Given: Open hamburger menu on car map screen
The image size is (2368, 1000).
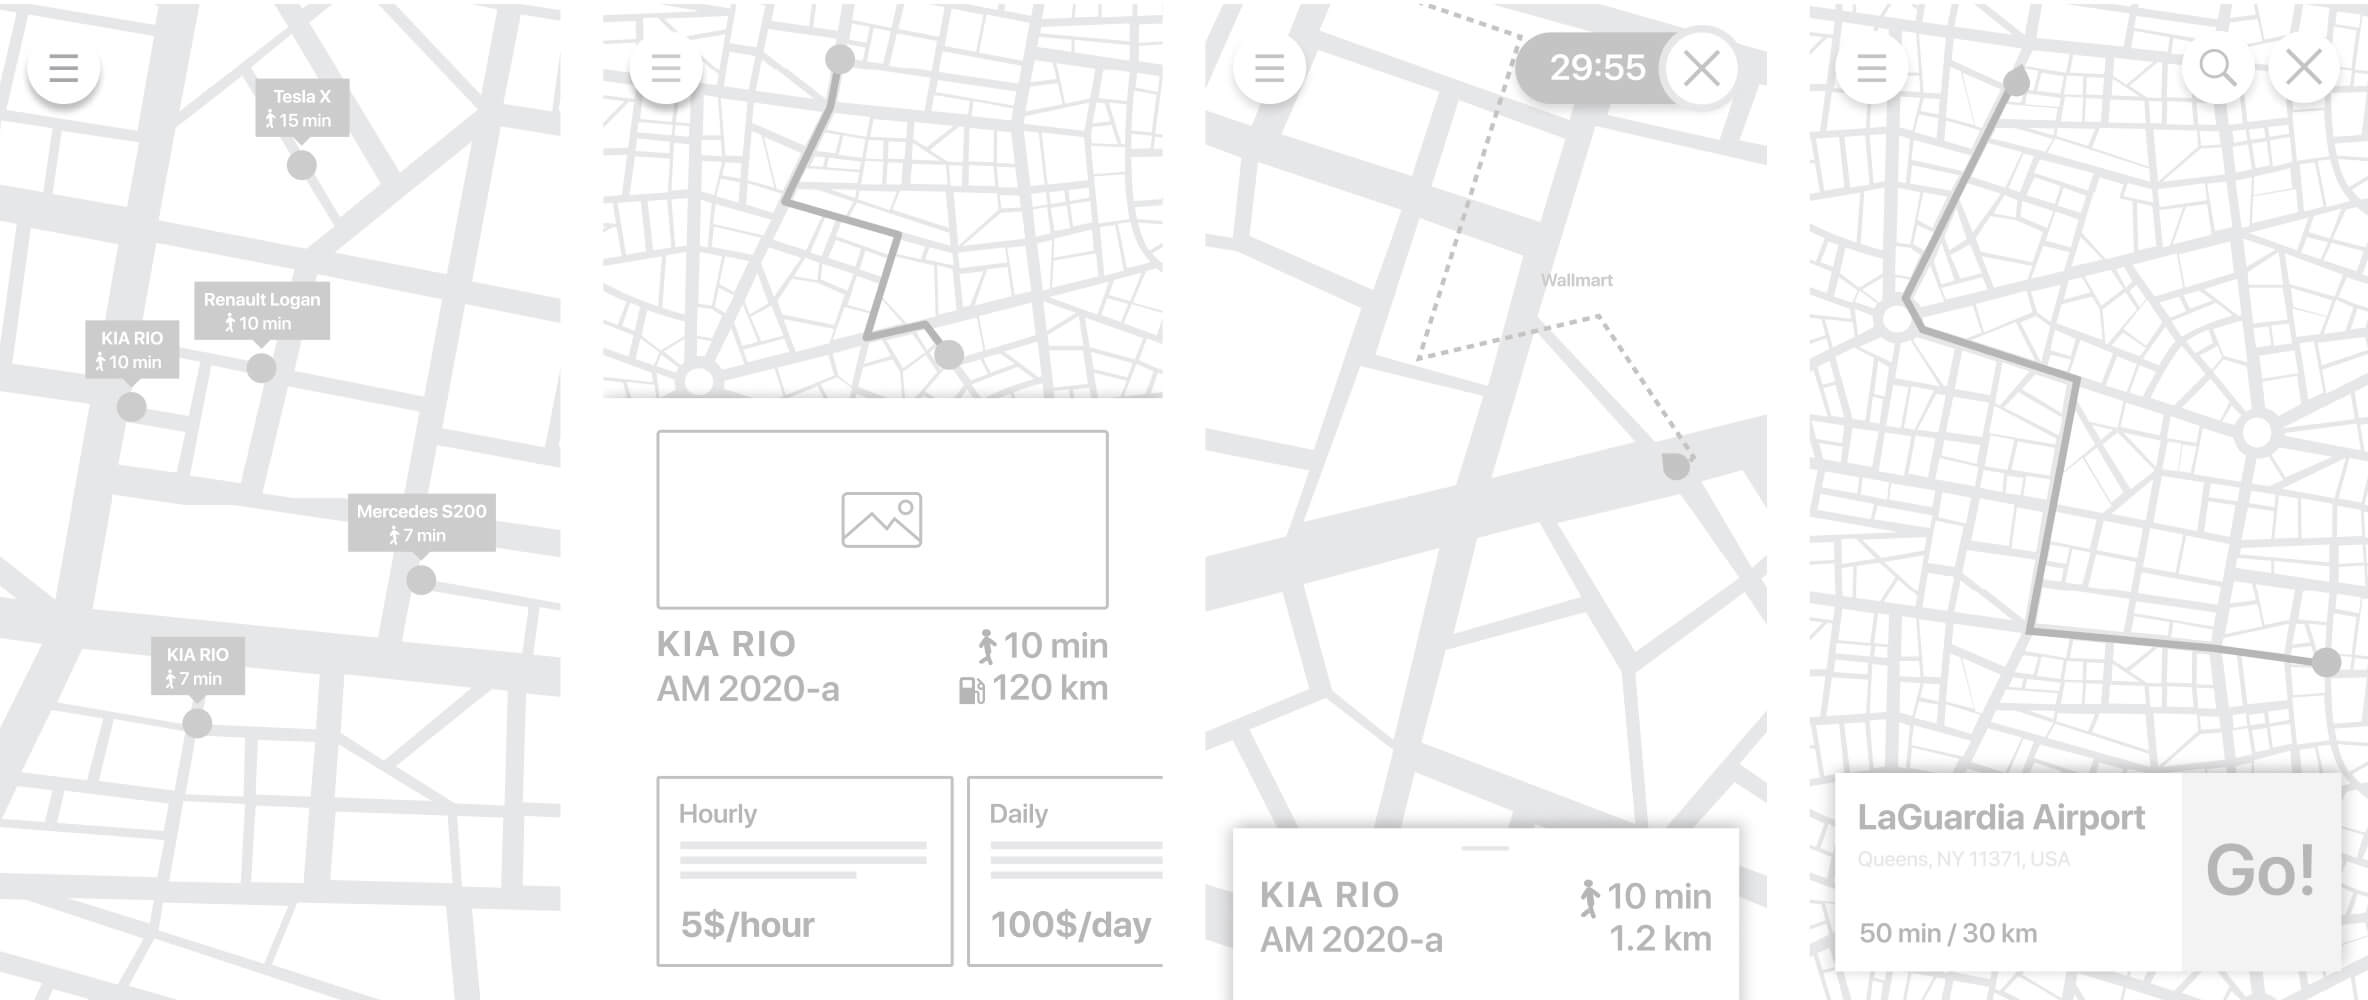Looking at the screenshot, I should (63, 68).
